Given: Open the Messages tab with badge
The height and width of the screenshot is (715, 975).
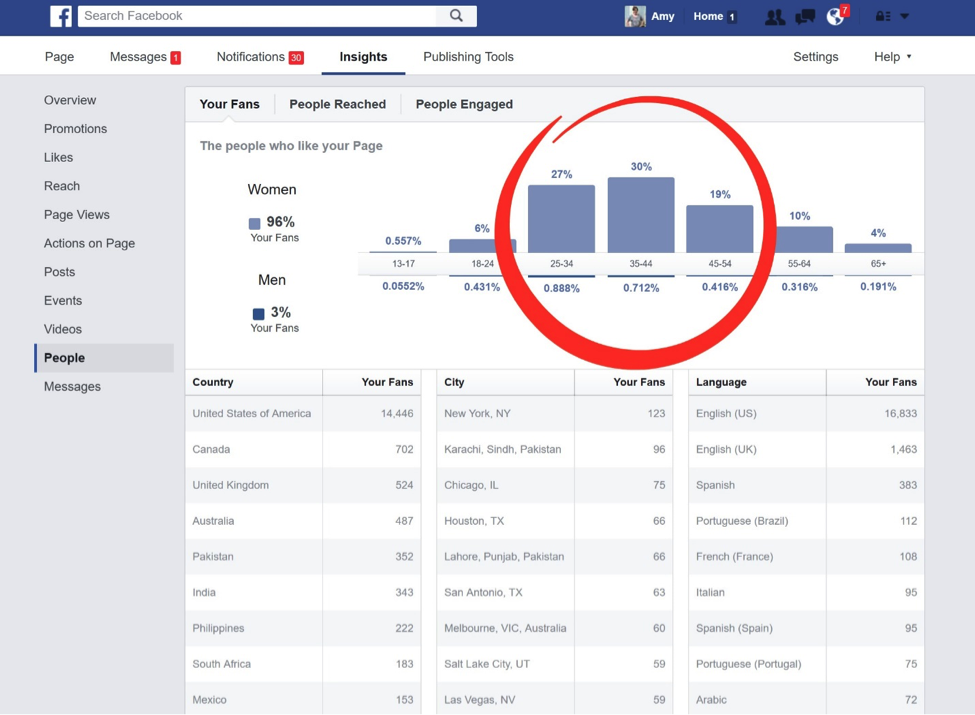Looking at the screenshot, I should (x=145, y=57).
